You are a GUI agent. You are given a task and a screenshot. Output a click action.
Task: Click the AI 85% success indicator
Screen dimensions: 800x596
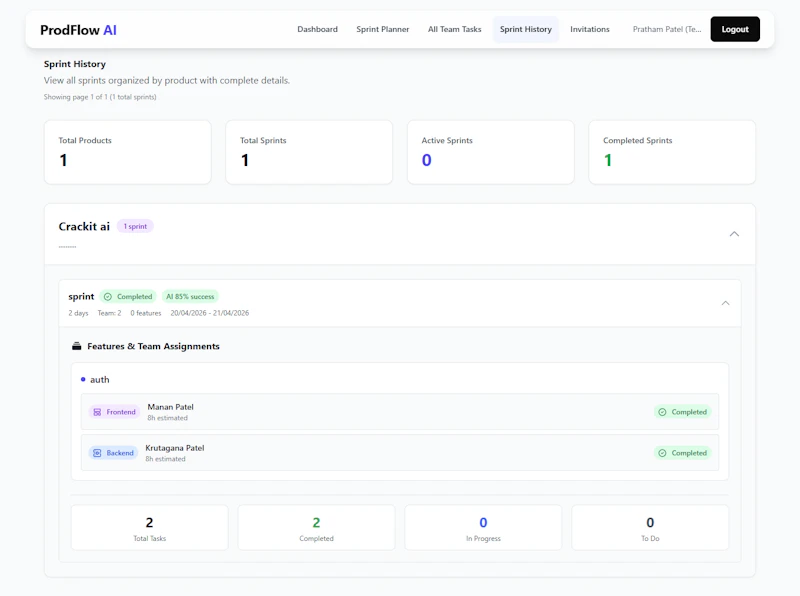190,297
